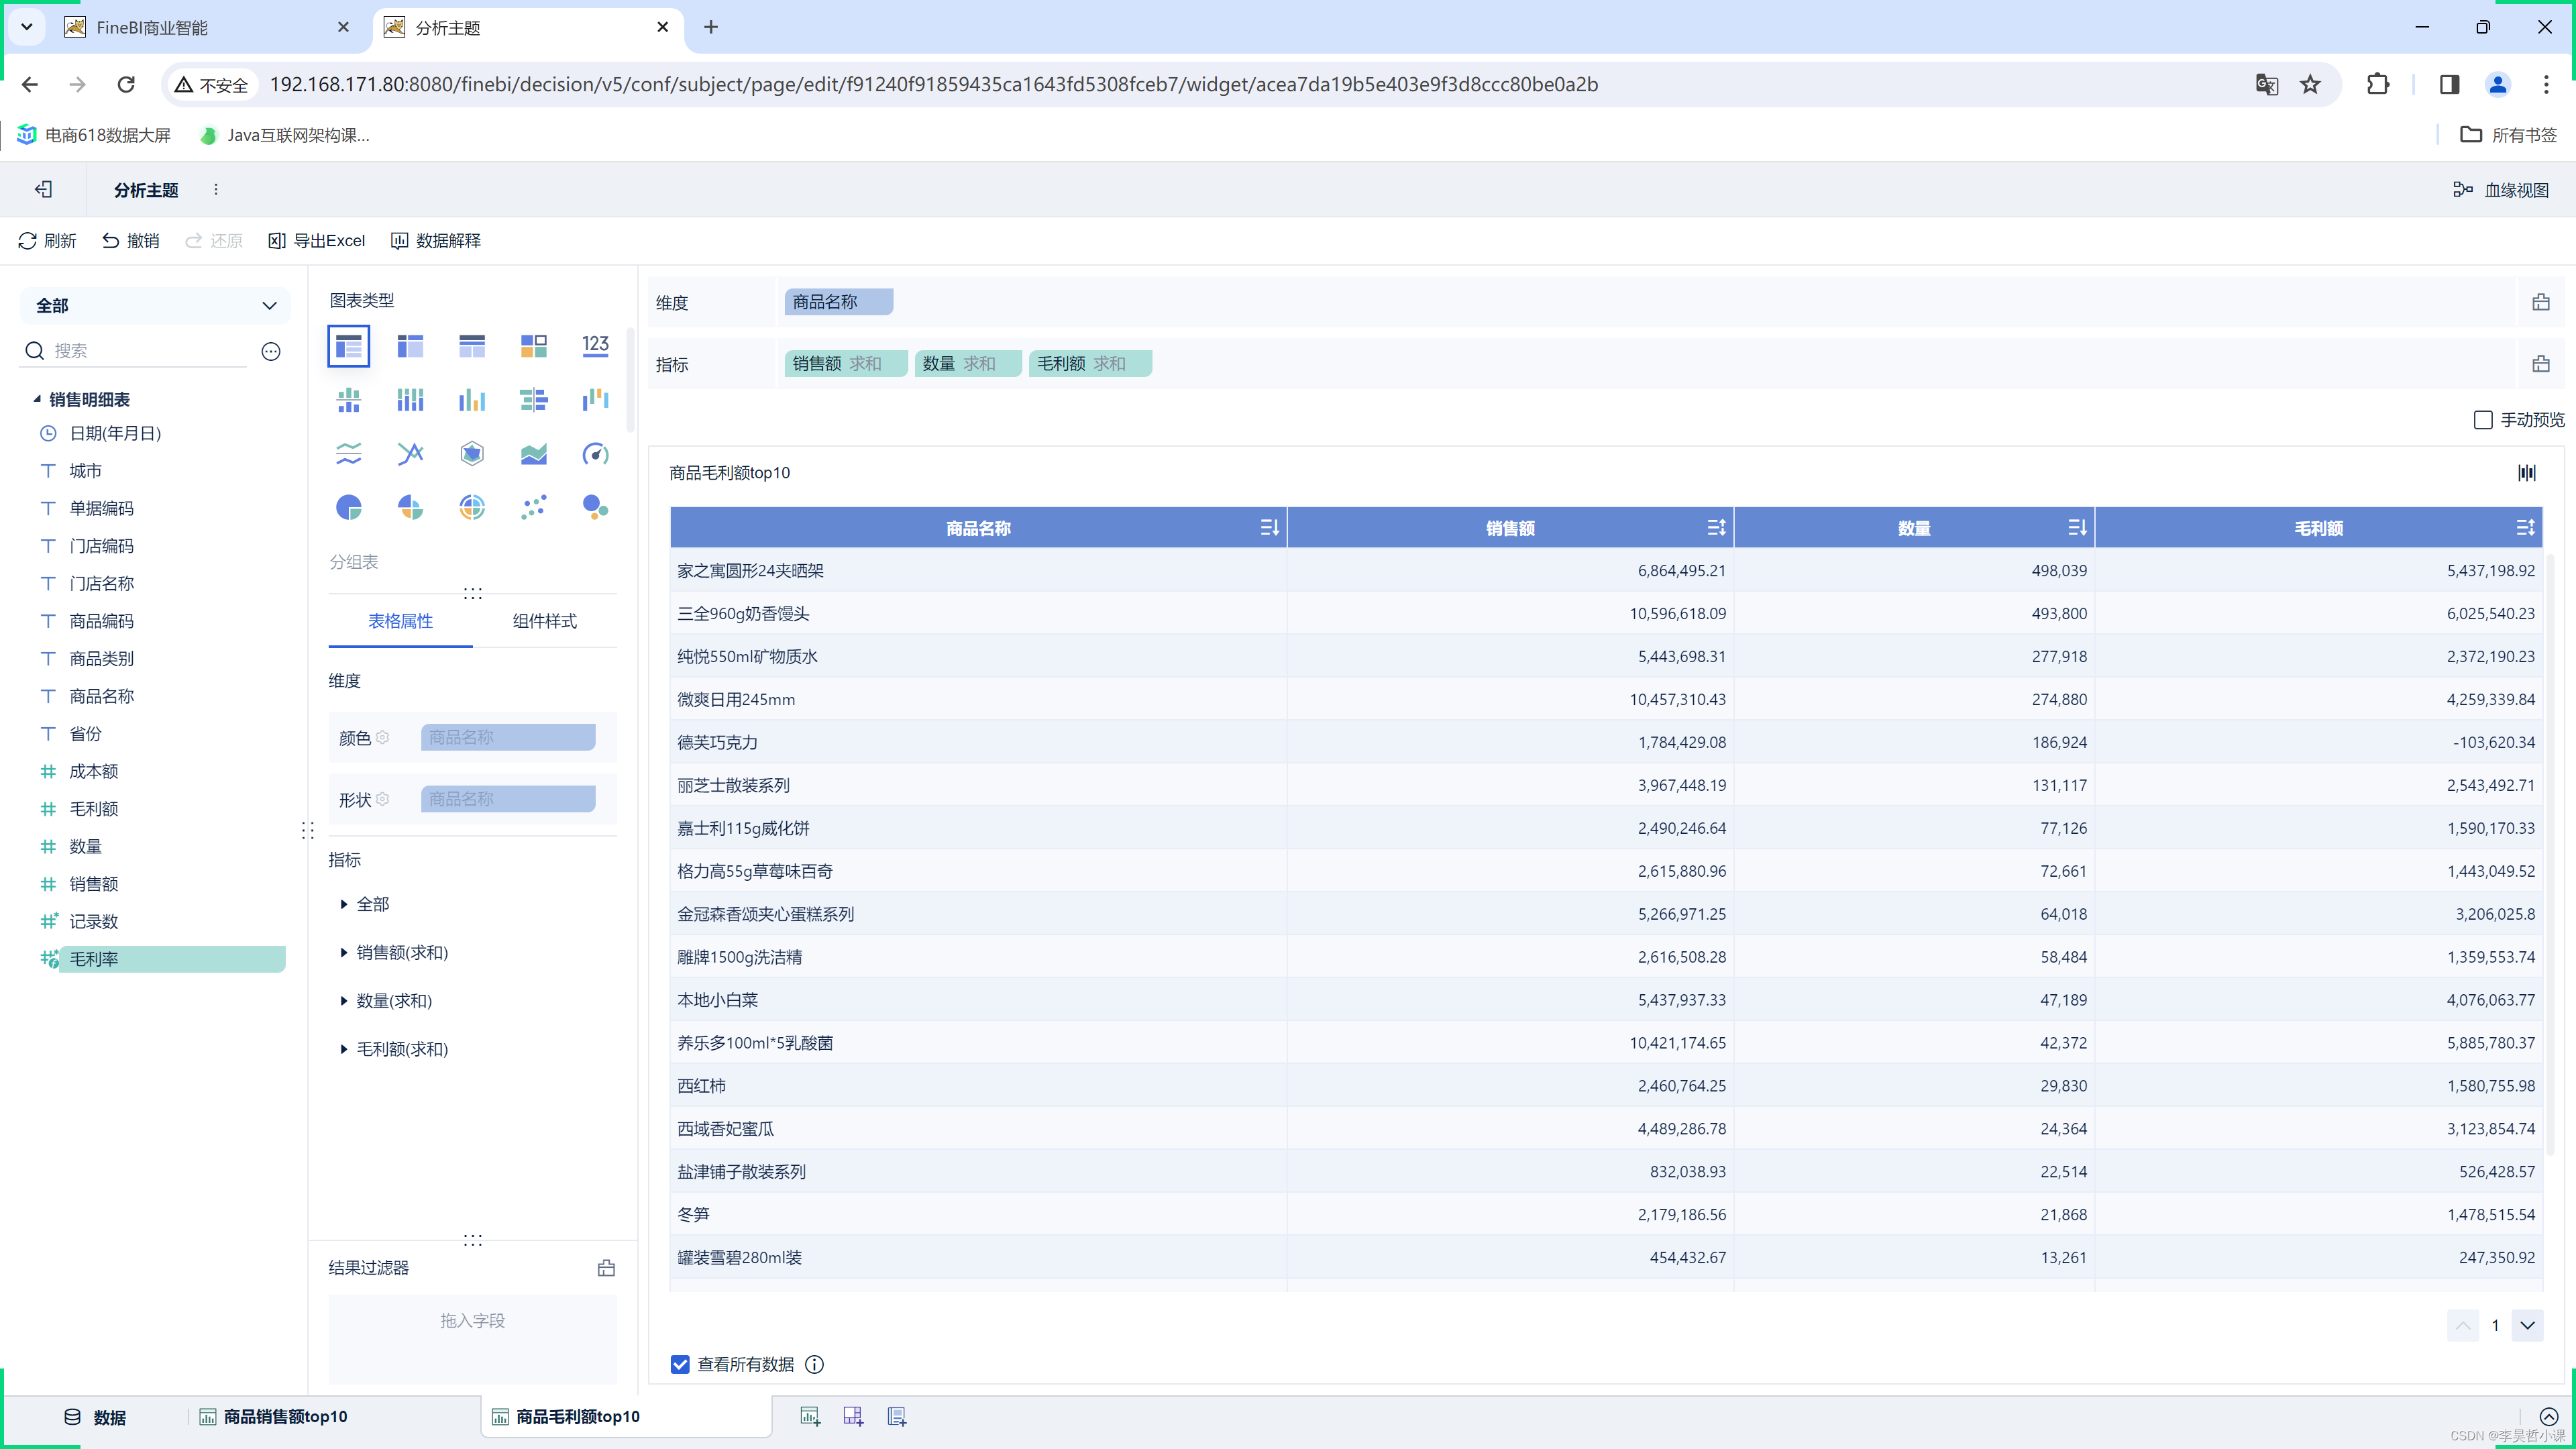Image resolution: width=2576 pixels, height=1449 pixels.
Task: Click the 销售额 求和 indicator pill
Action: (x=845, y=364)
